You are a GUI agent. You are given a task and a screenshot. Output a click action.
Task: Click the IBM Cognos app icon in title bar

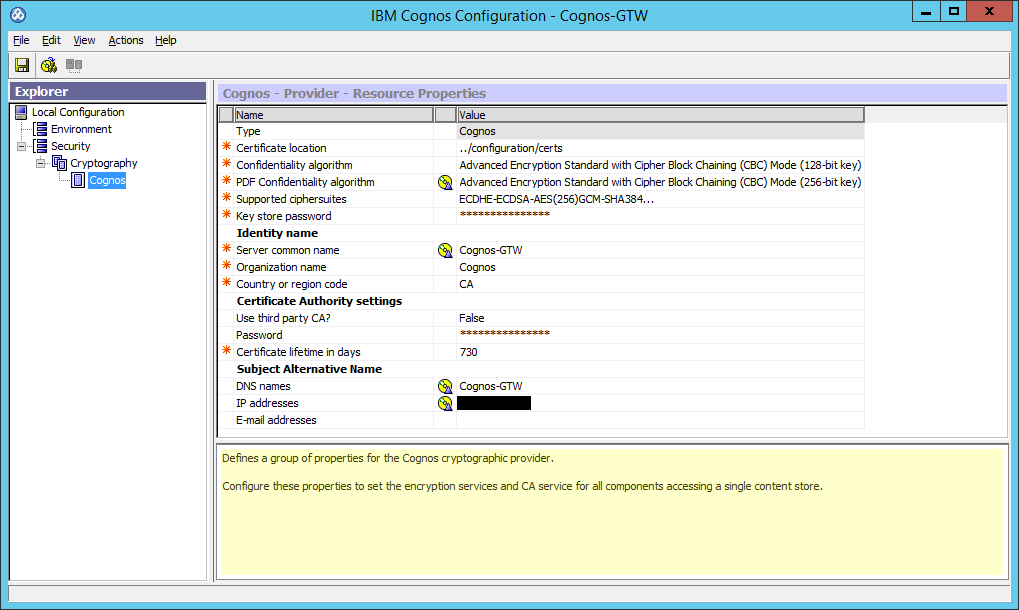[18, 14]
